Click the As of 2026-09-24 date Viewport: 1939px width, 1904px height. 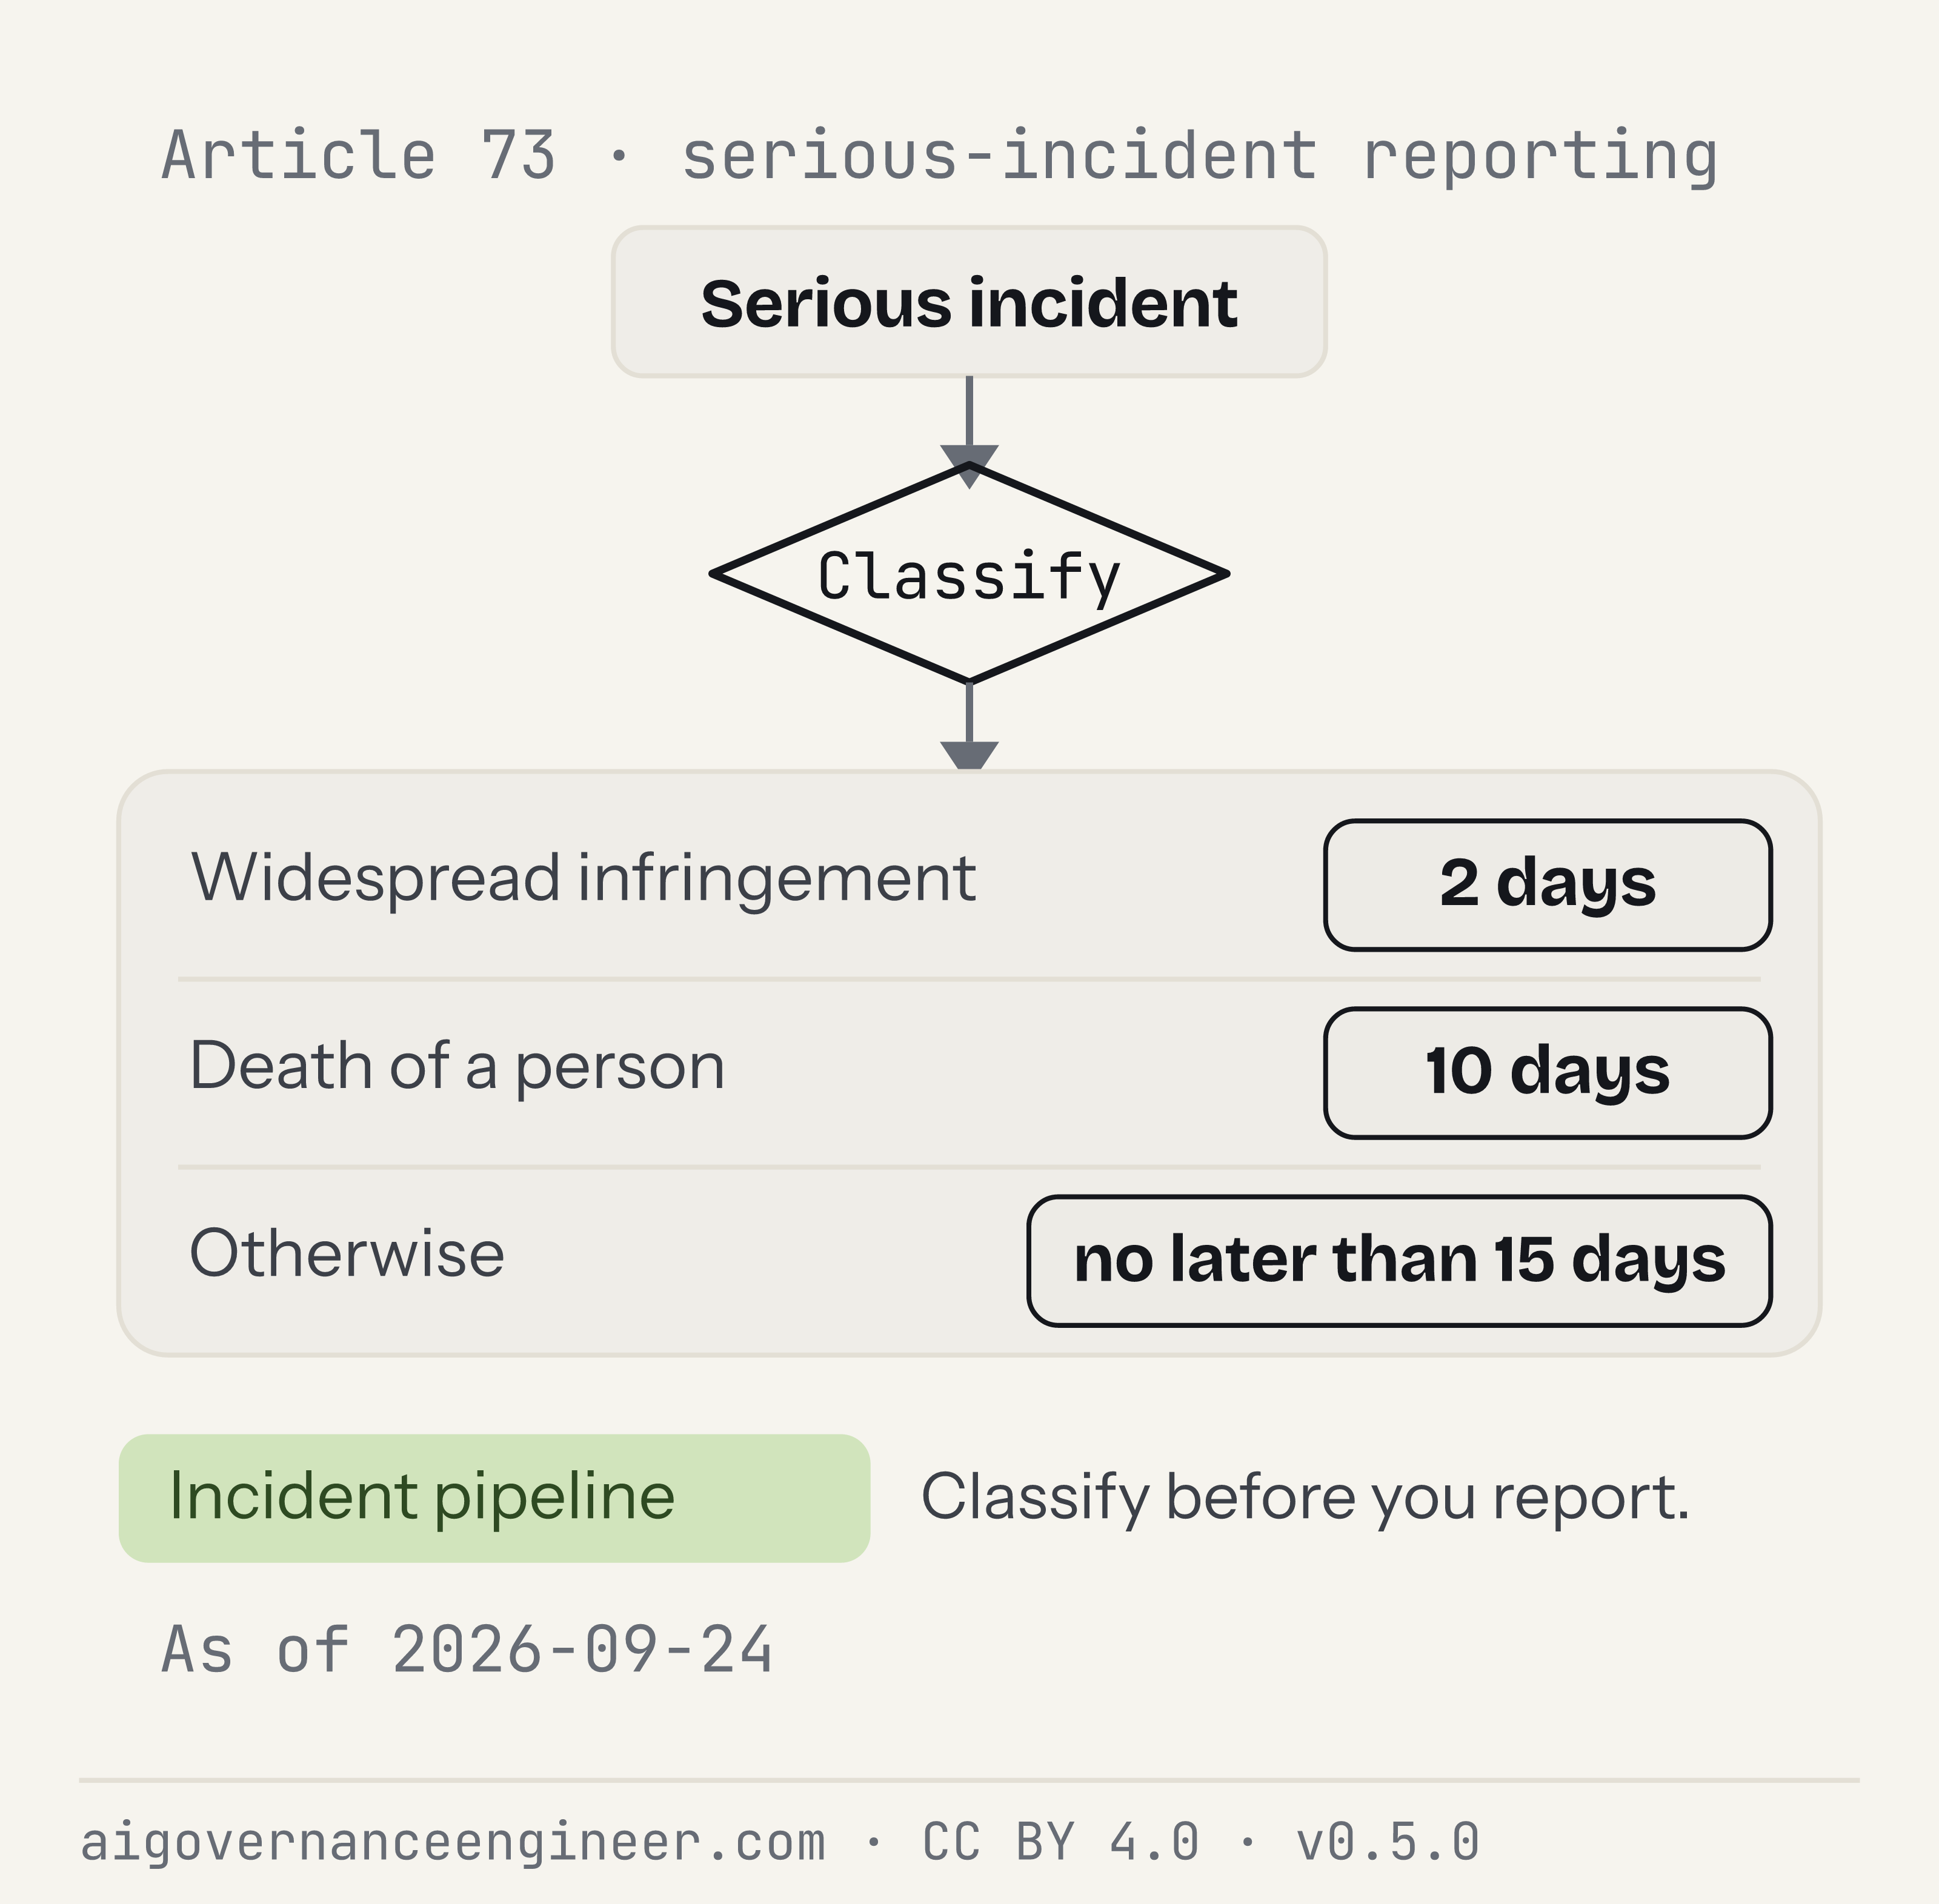tap(467, 1649)
